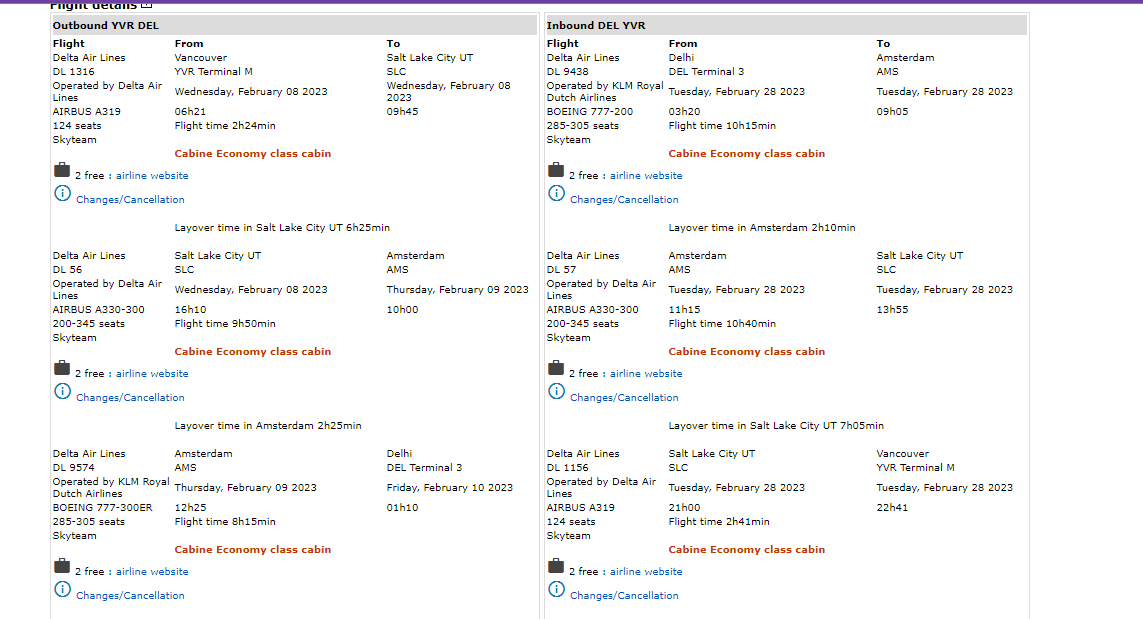Click the info icon for inbound flight DL 57

556,392
